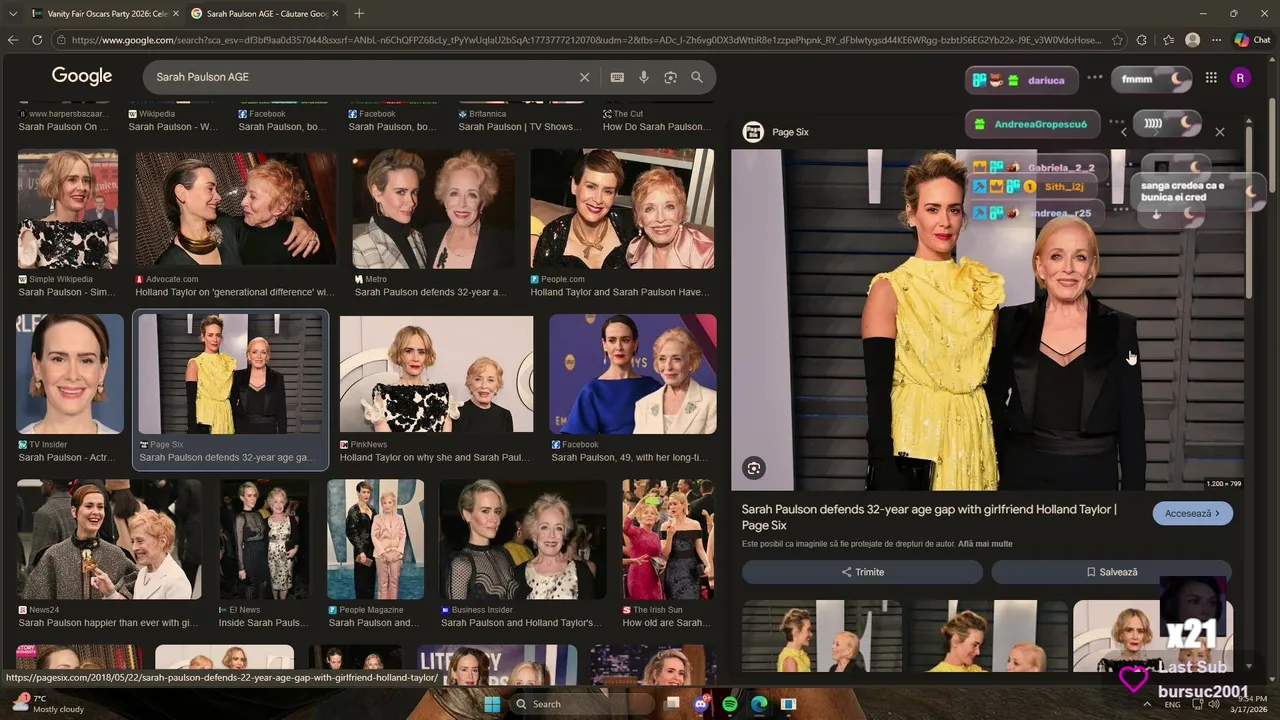Open Discord from the taskbar
Image resolution: width=1280 pixels, height=720 pixels.
coord(701,704)
